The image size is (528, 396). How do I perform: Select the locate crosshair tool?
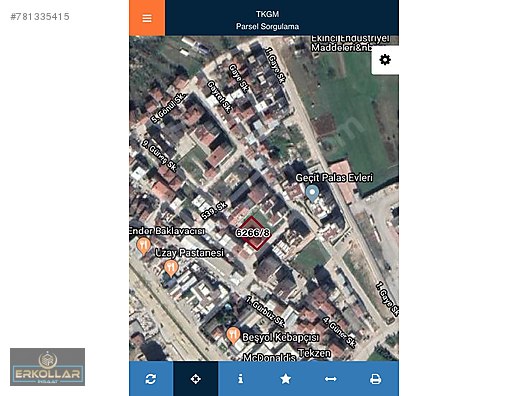[195, 379]
